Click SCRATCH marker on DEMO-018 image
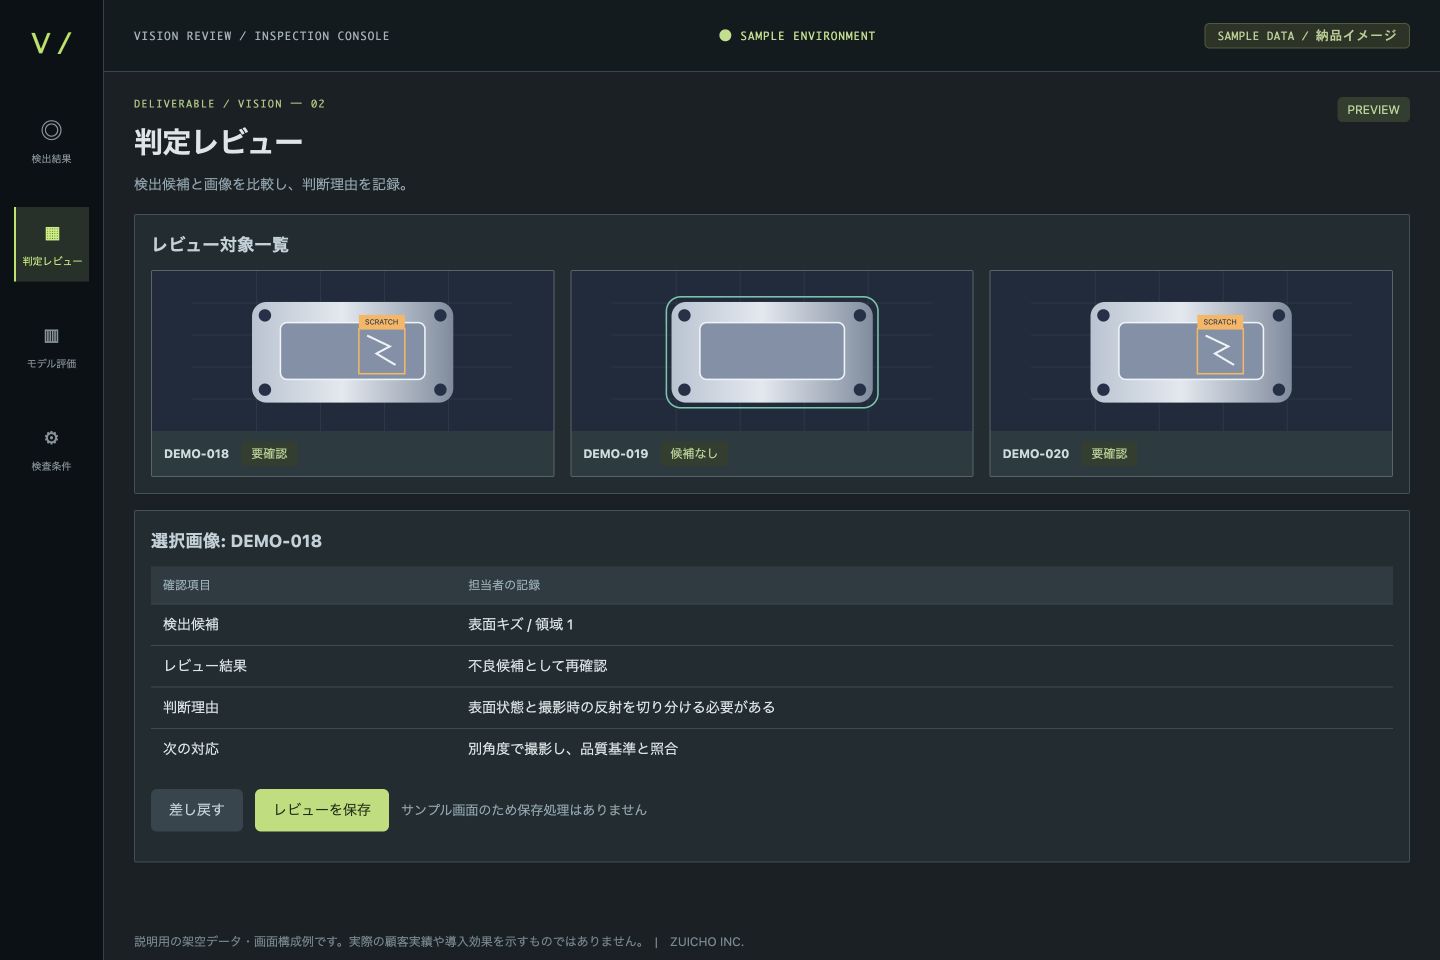Viewport: 1440px width, 960px height. [381, 322]
